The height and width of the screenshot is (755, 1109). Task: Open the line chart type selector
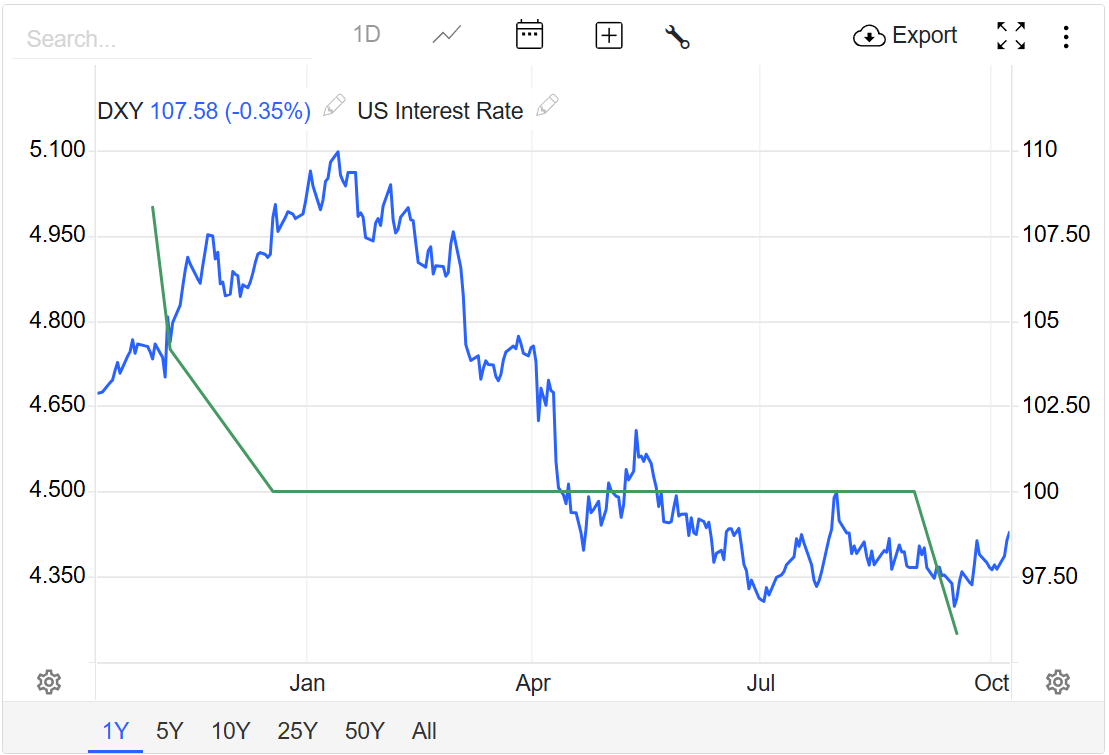tap(447, 35)
